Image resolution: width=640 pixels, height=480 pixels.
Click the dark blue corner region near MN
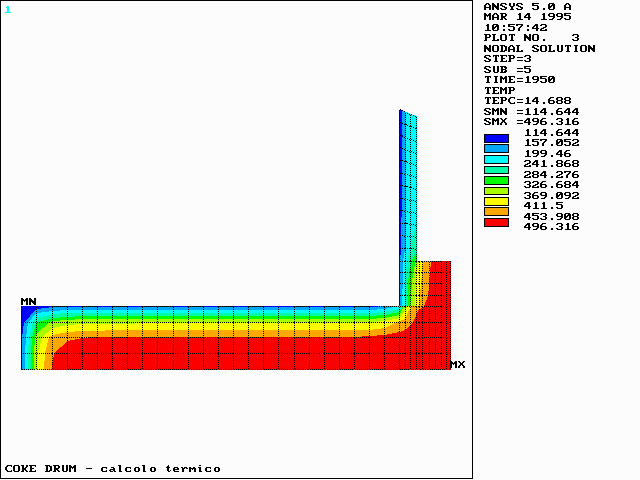(28, 313)
